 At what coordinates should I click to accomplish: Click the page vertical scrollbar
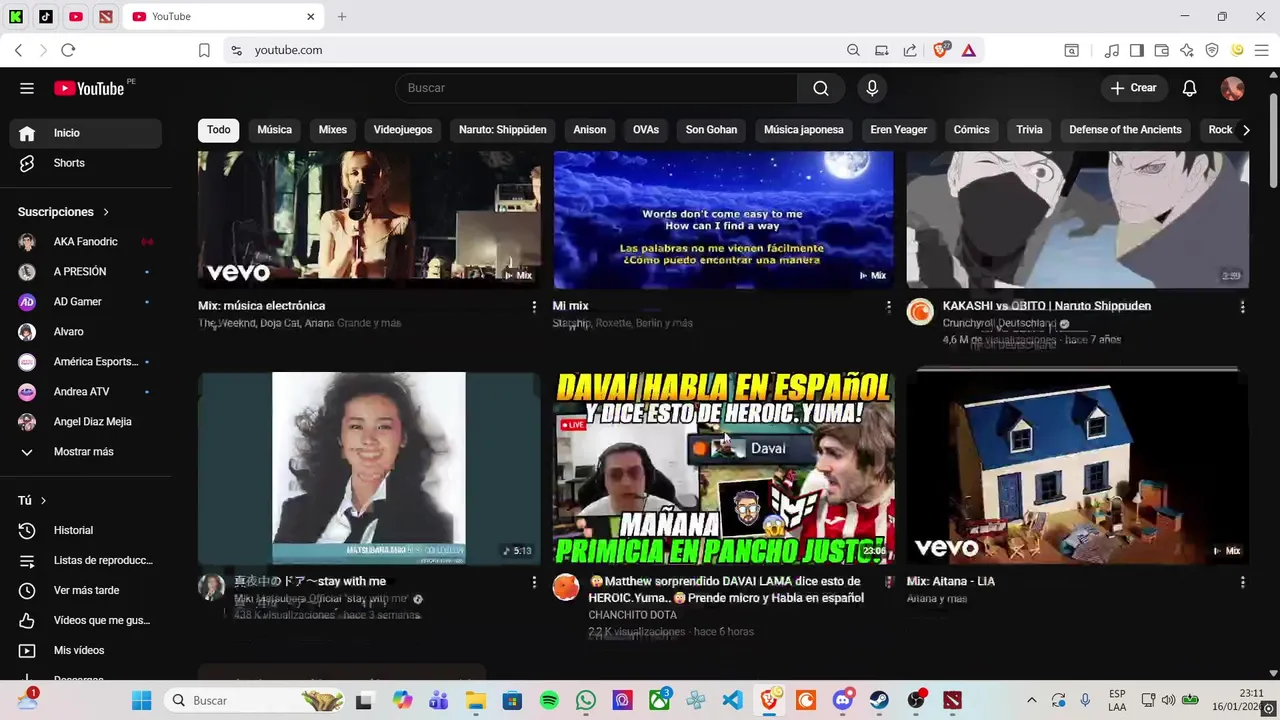click(x=1273, y=140)
